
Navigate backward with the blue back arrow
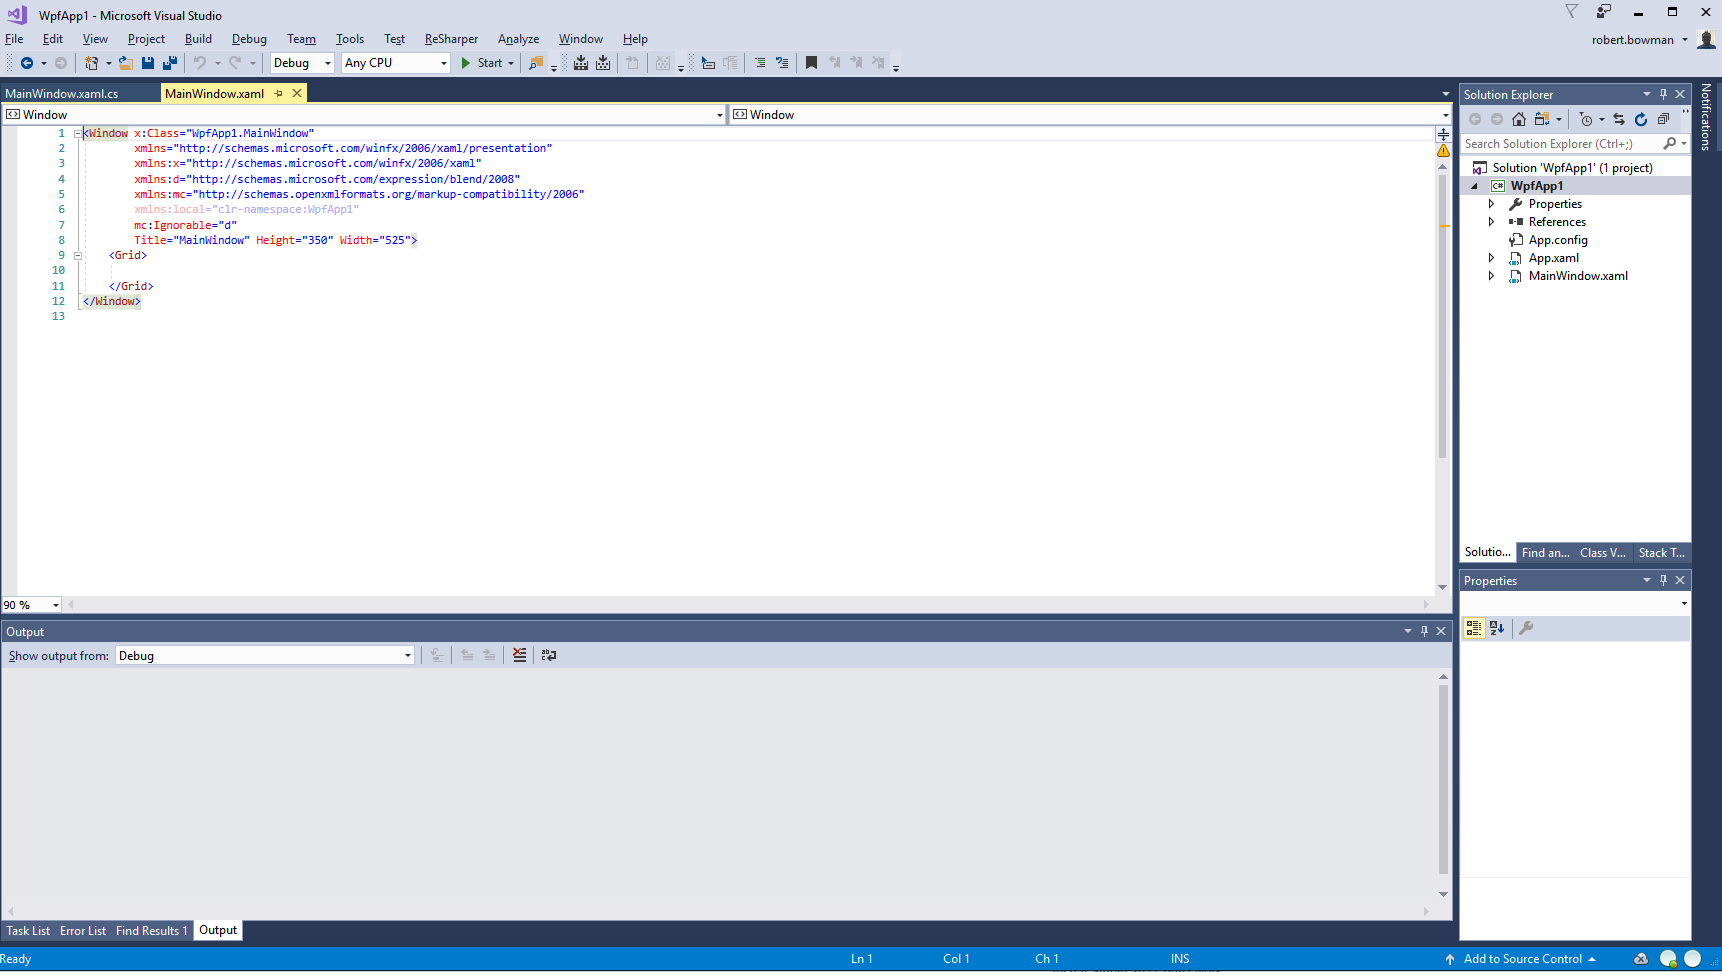pos(27,63)
